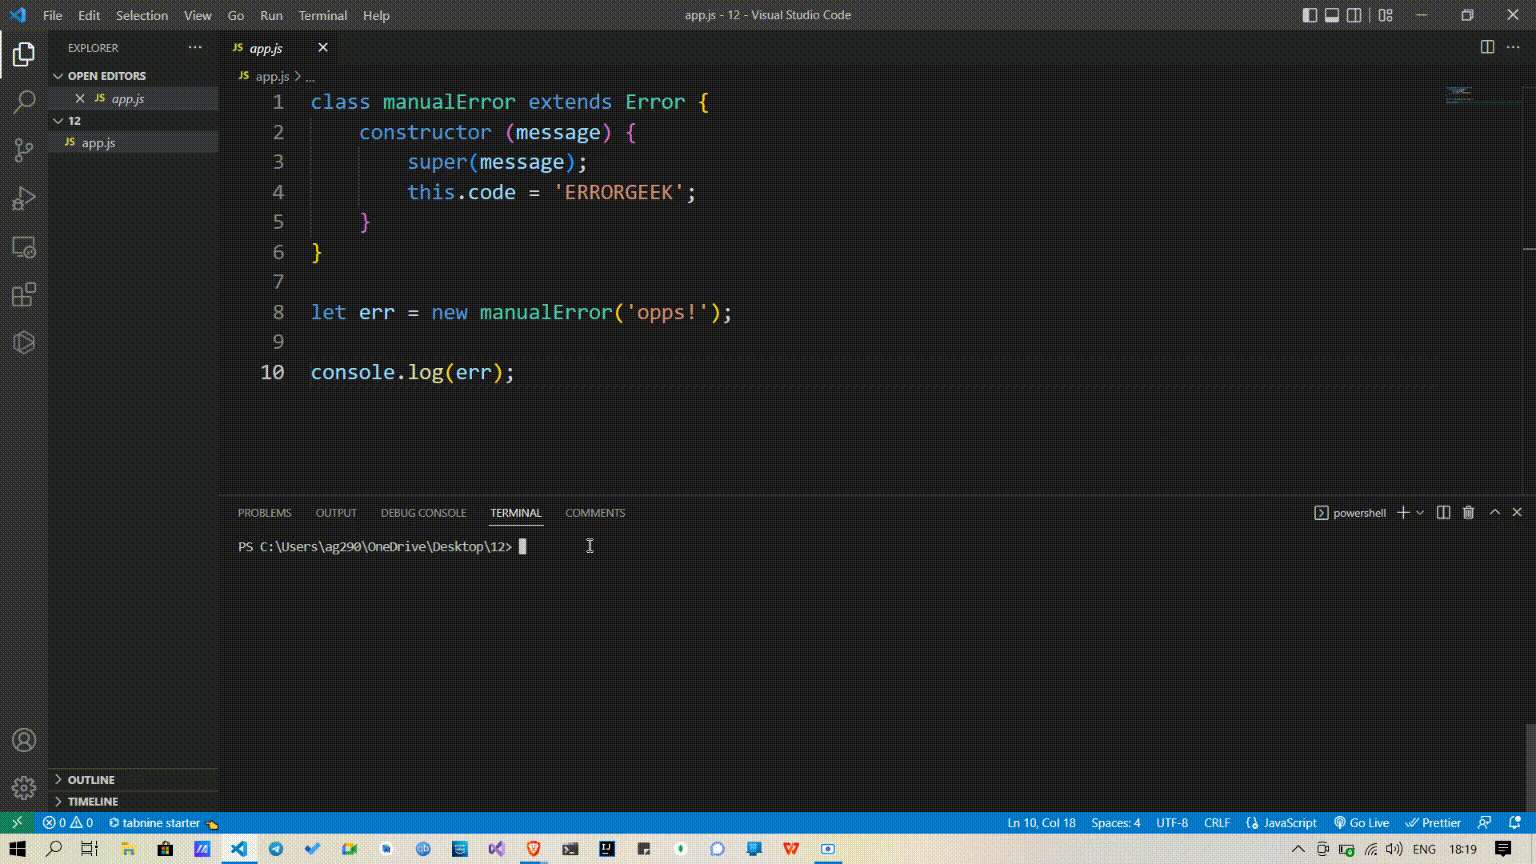Click the Accounts icon in Activity Bar

[x=23, y=740]
